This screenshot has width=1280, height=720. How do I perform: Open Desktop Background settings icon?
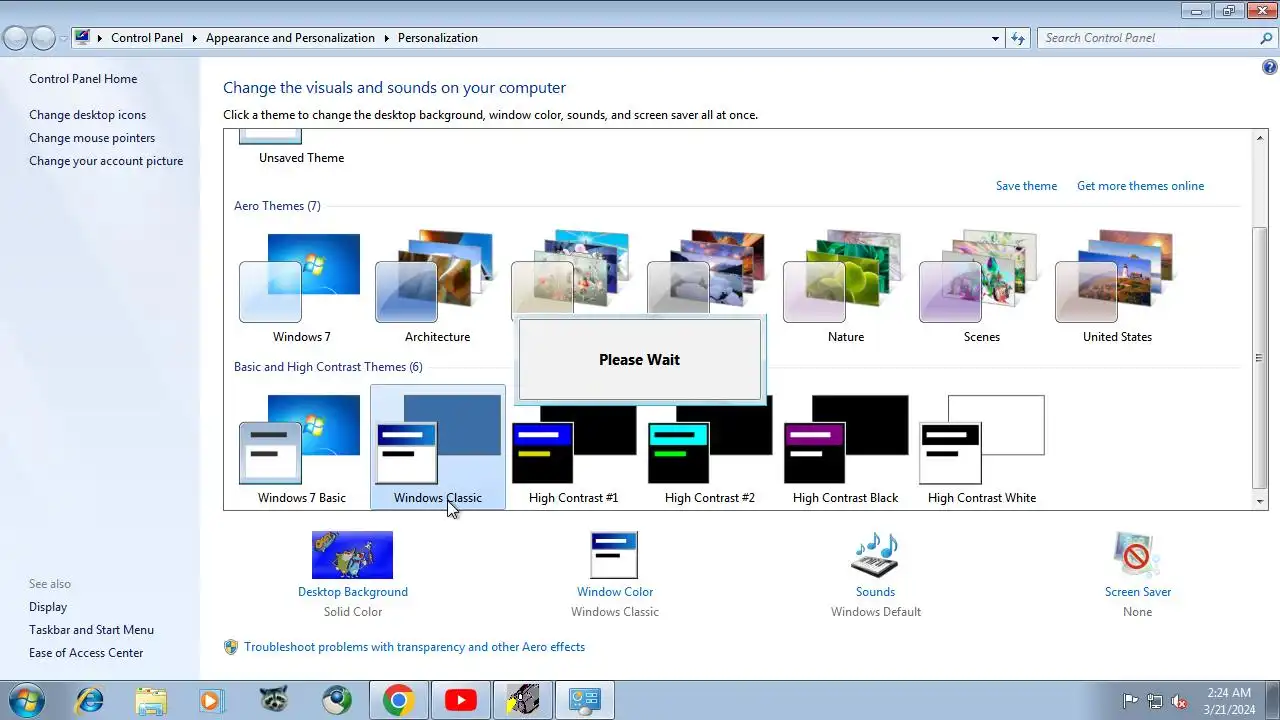coord(352,555)
